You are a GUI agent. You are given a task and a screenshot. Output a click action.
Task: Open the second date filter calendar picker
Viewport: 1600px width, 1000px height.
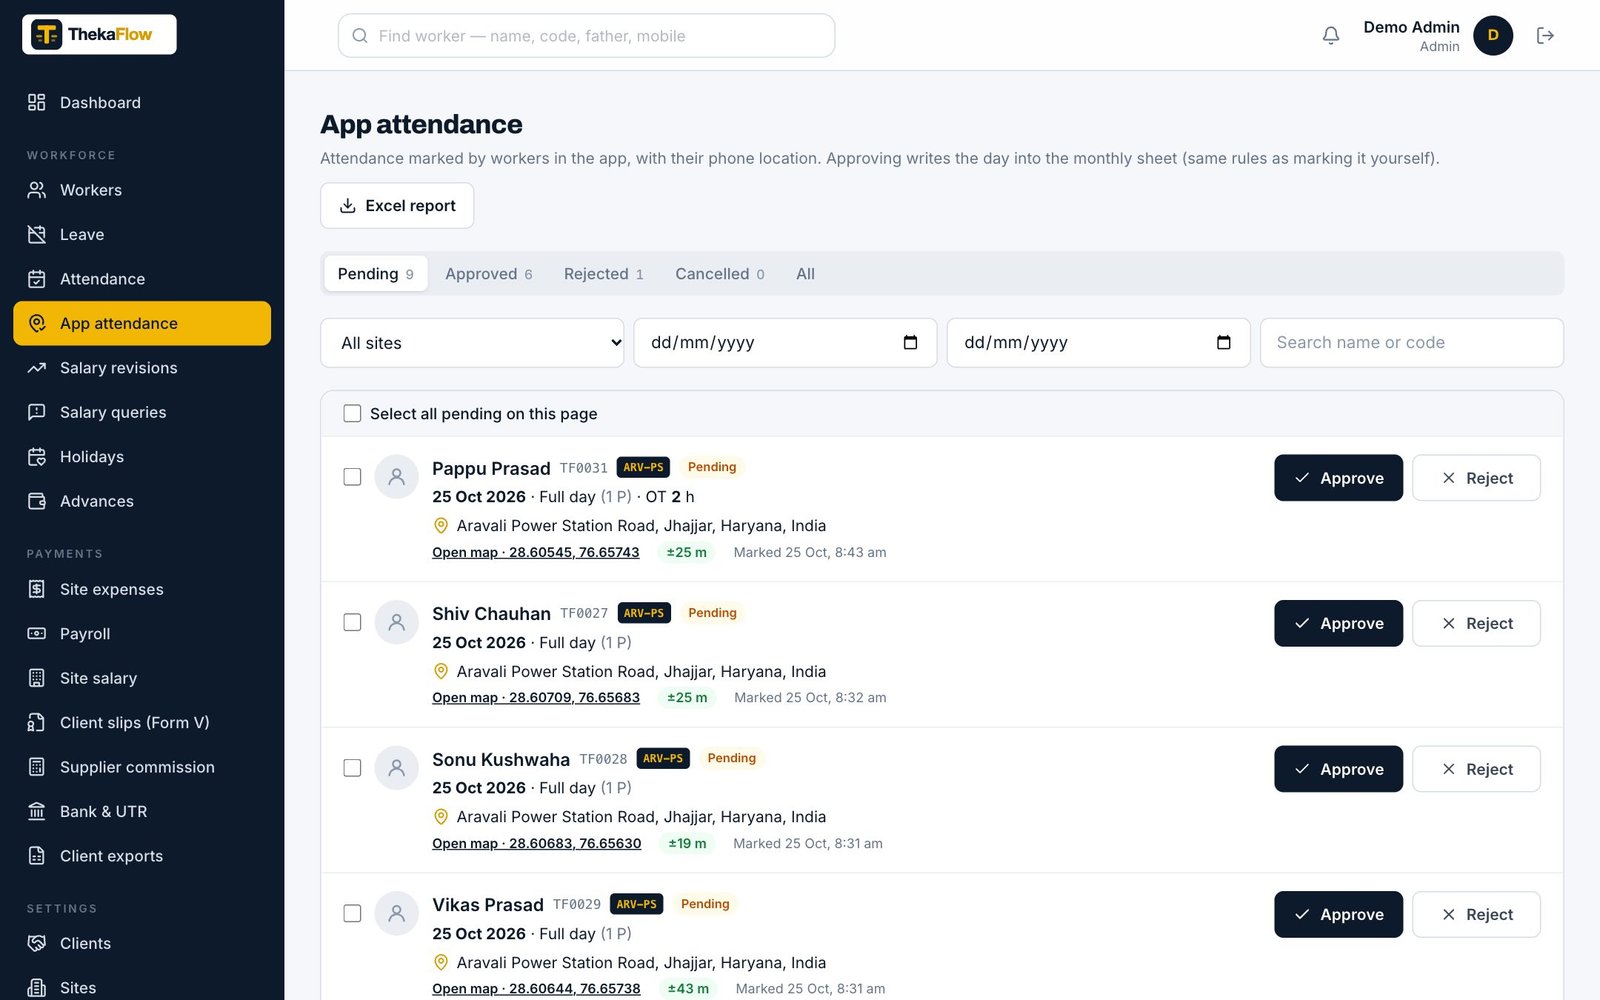1223,343
